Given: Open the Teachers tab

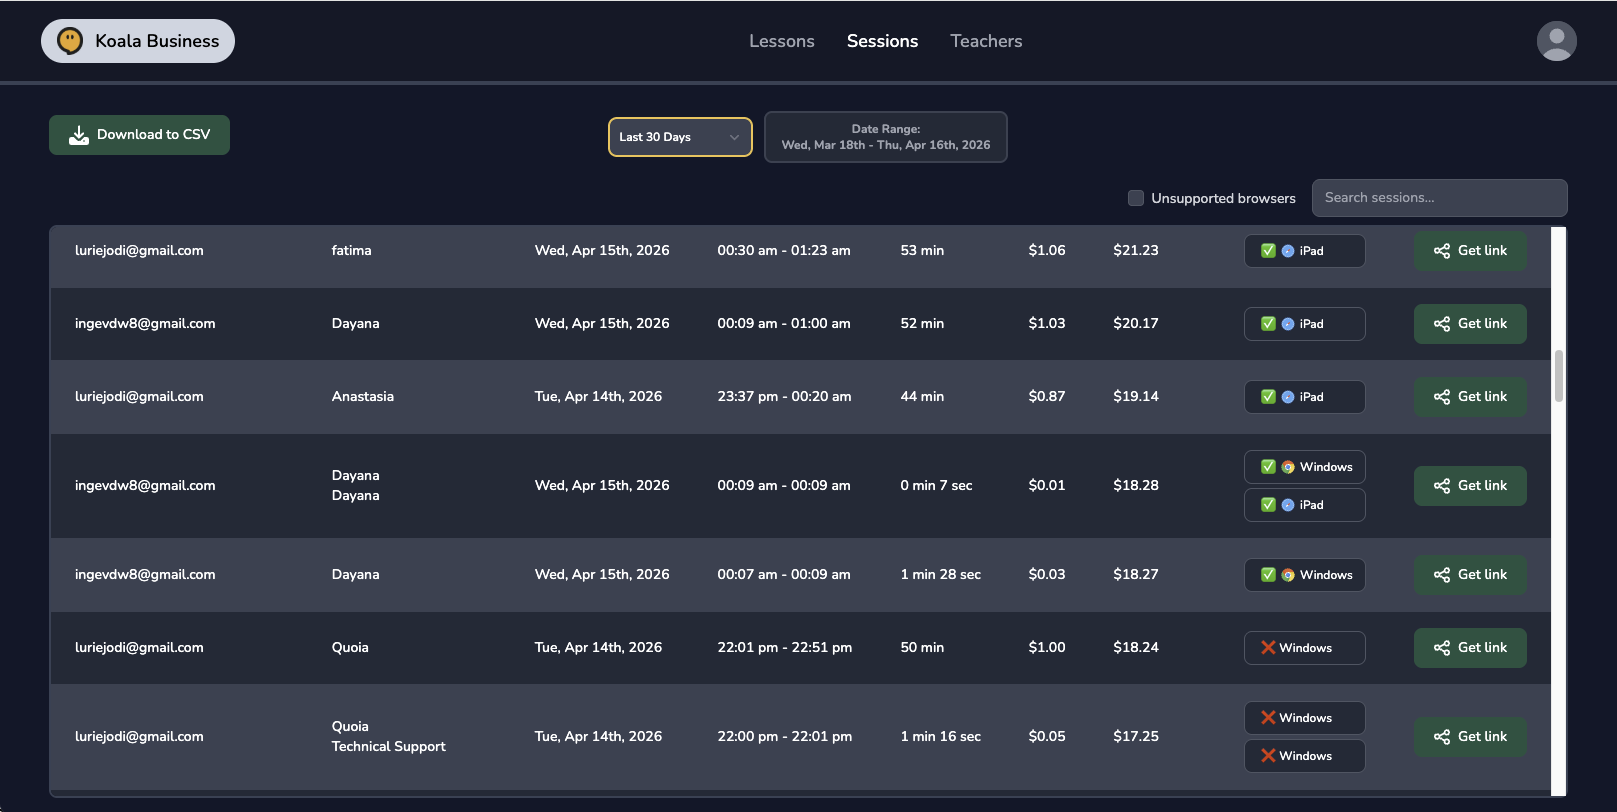Looking at the screenshot, I should tap(986, 41).
